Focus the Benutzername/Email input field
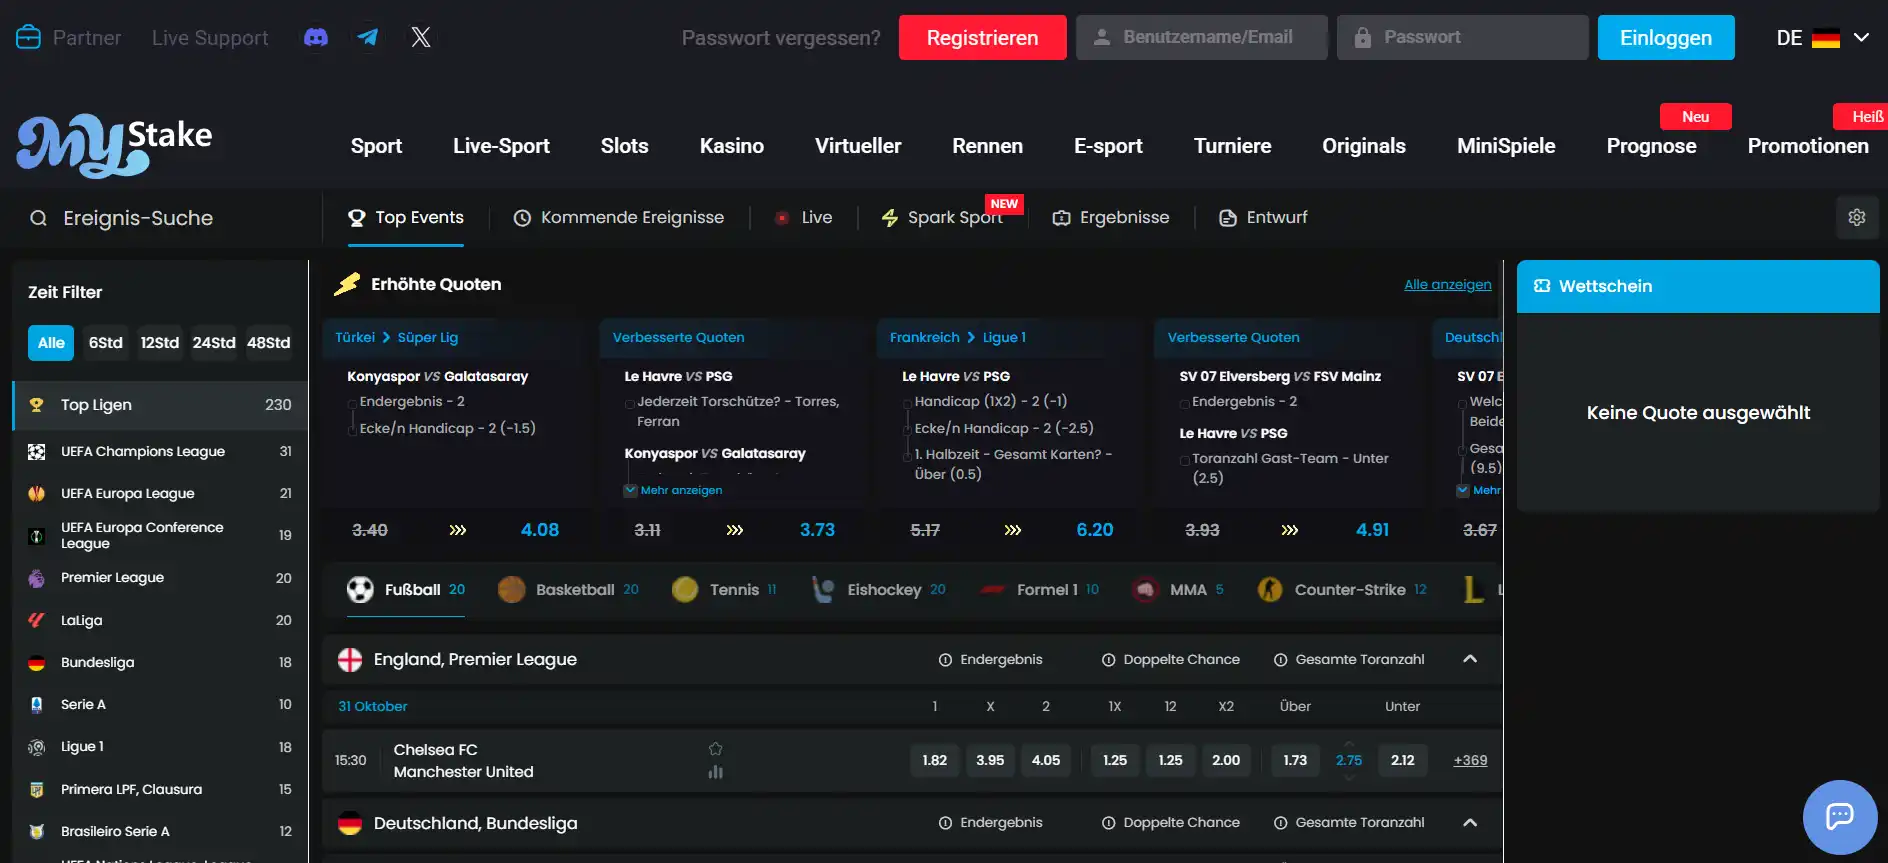 tap(1202, 38)
